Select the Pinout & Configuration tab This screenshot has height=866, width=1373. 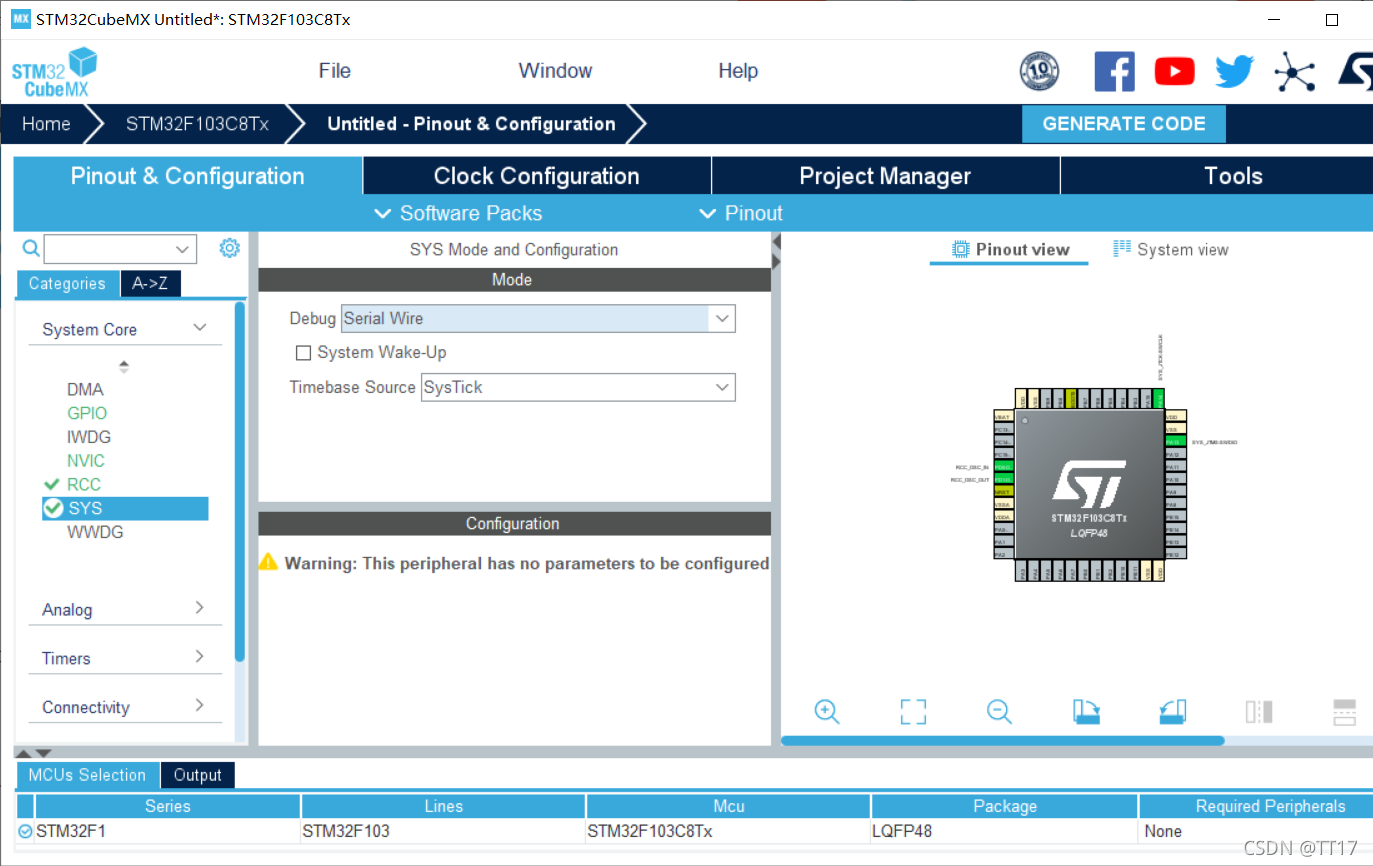click(x=187, y=176)
